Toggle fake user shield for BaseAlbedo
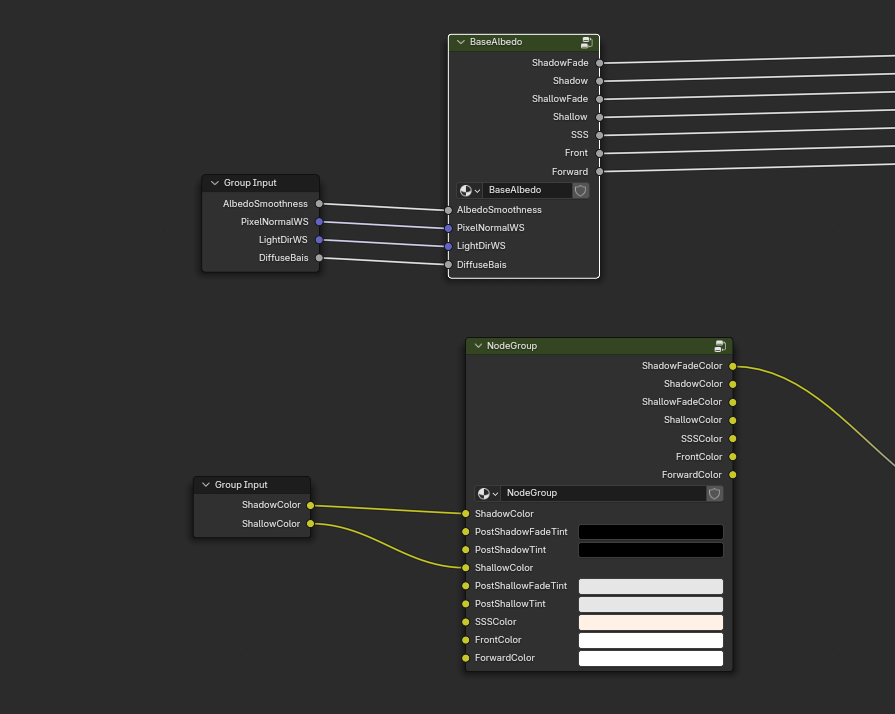 pyautogui.click(x=580, y=190)
